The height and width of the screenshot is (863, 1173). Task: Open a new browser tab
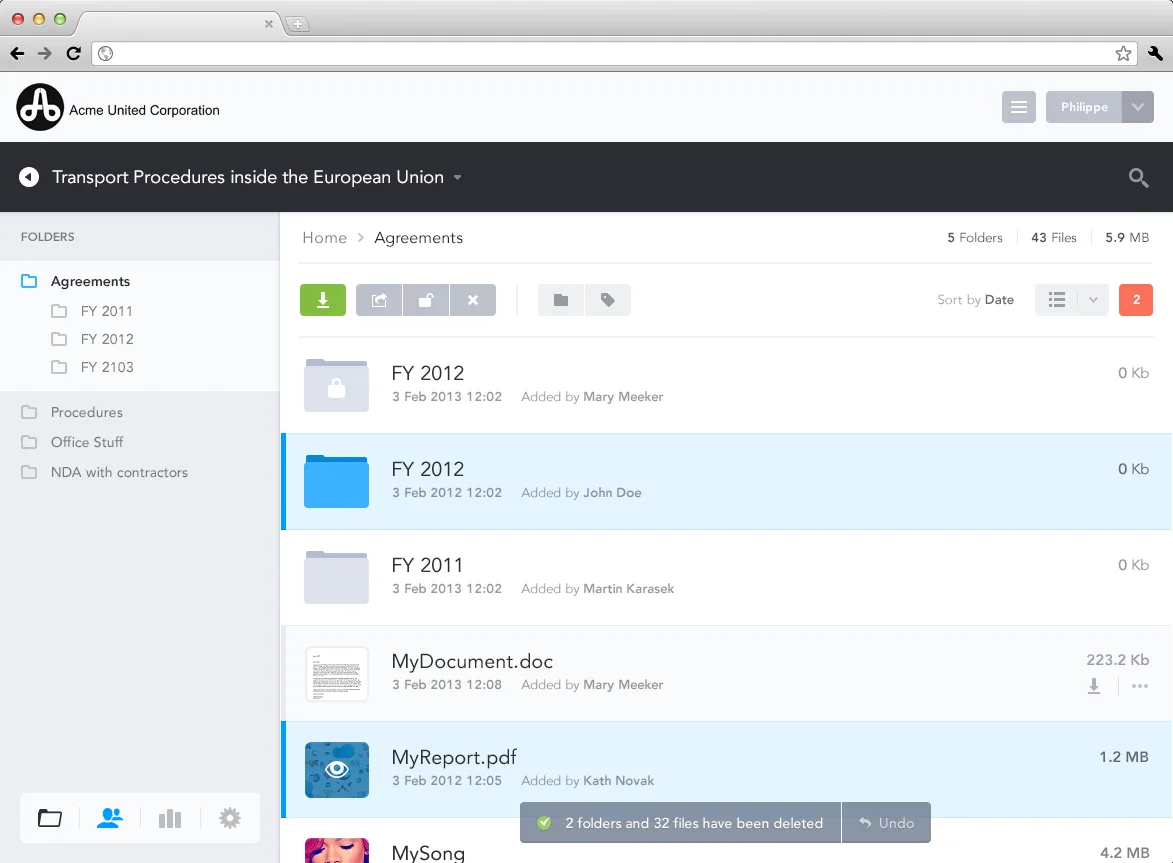(x=298, y=24)
